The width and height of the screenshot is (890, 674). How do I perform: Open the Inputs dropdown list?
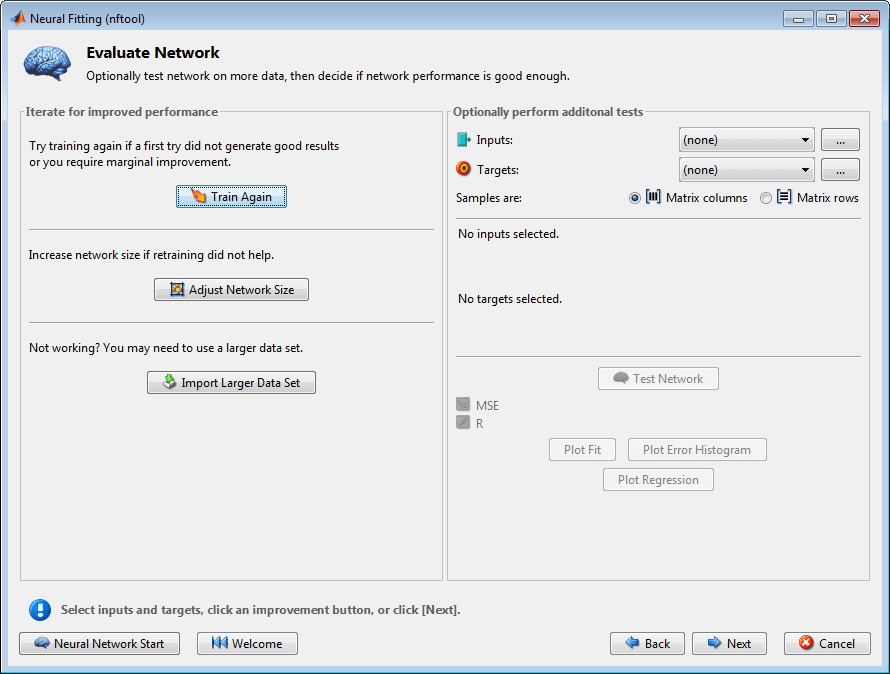tap(746, 140)
